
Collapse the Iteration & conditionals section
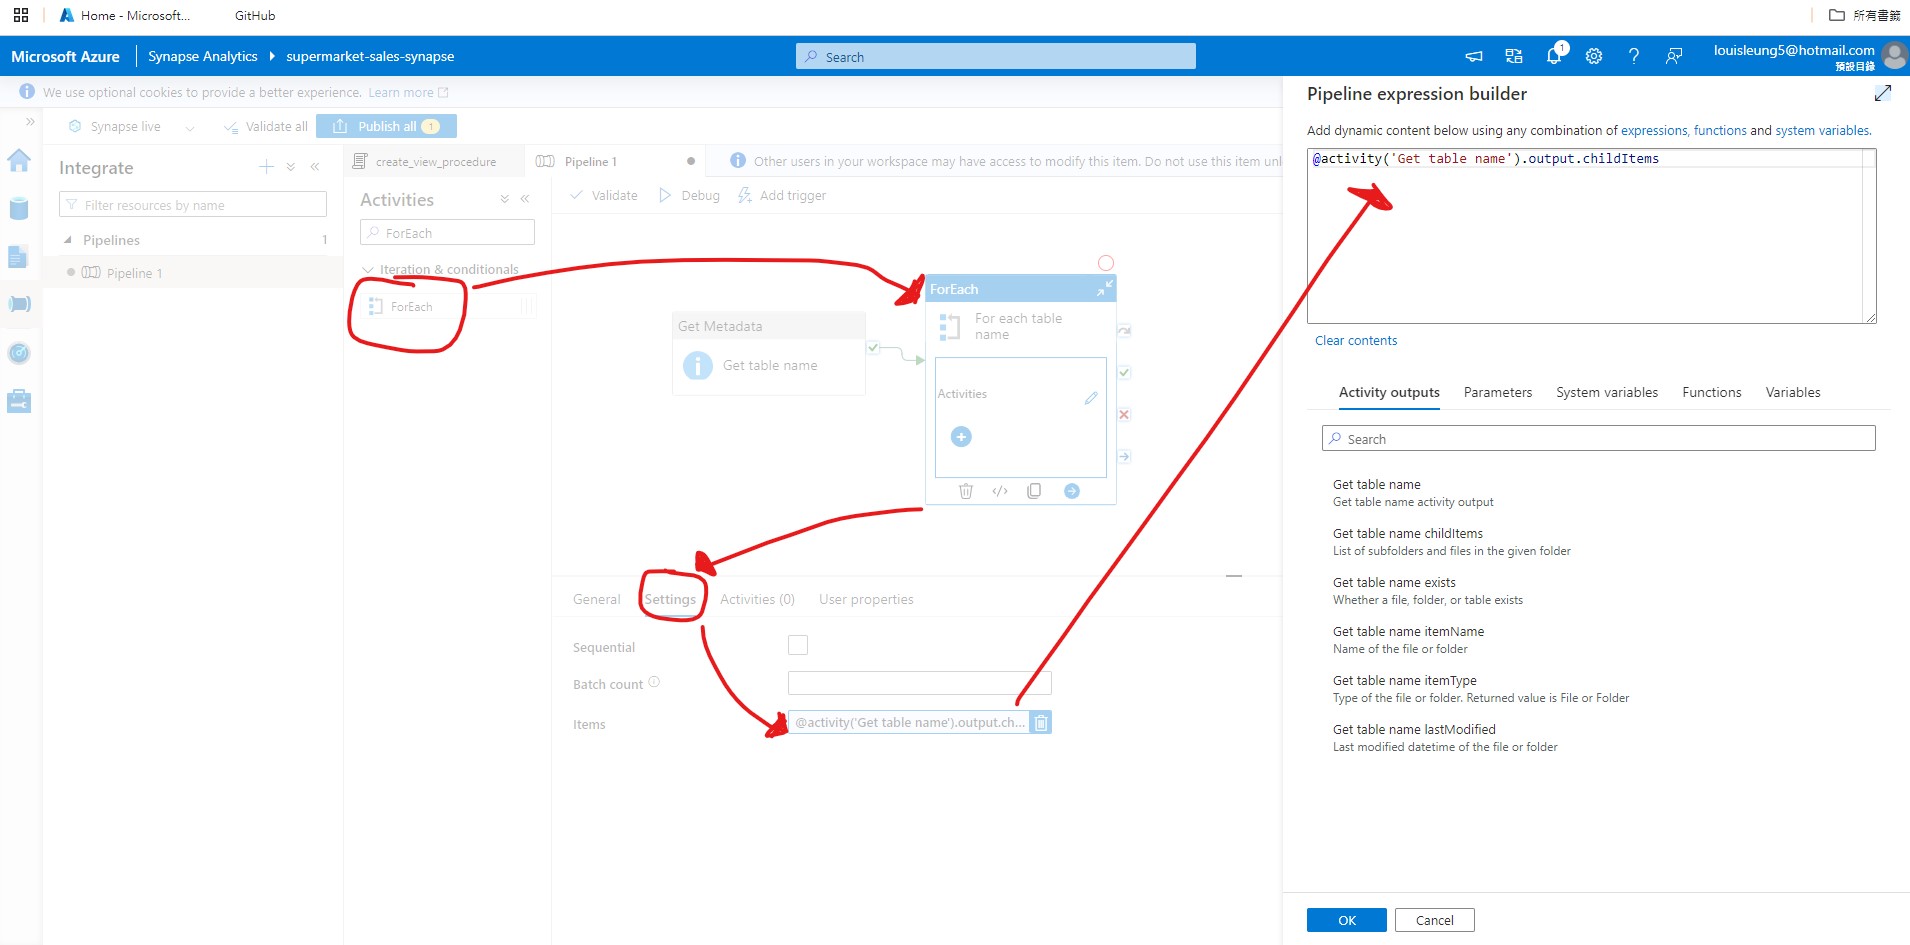click(370, 269)
